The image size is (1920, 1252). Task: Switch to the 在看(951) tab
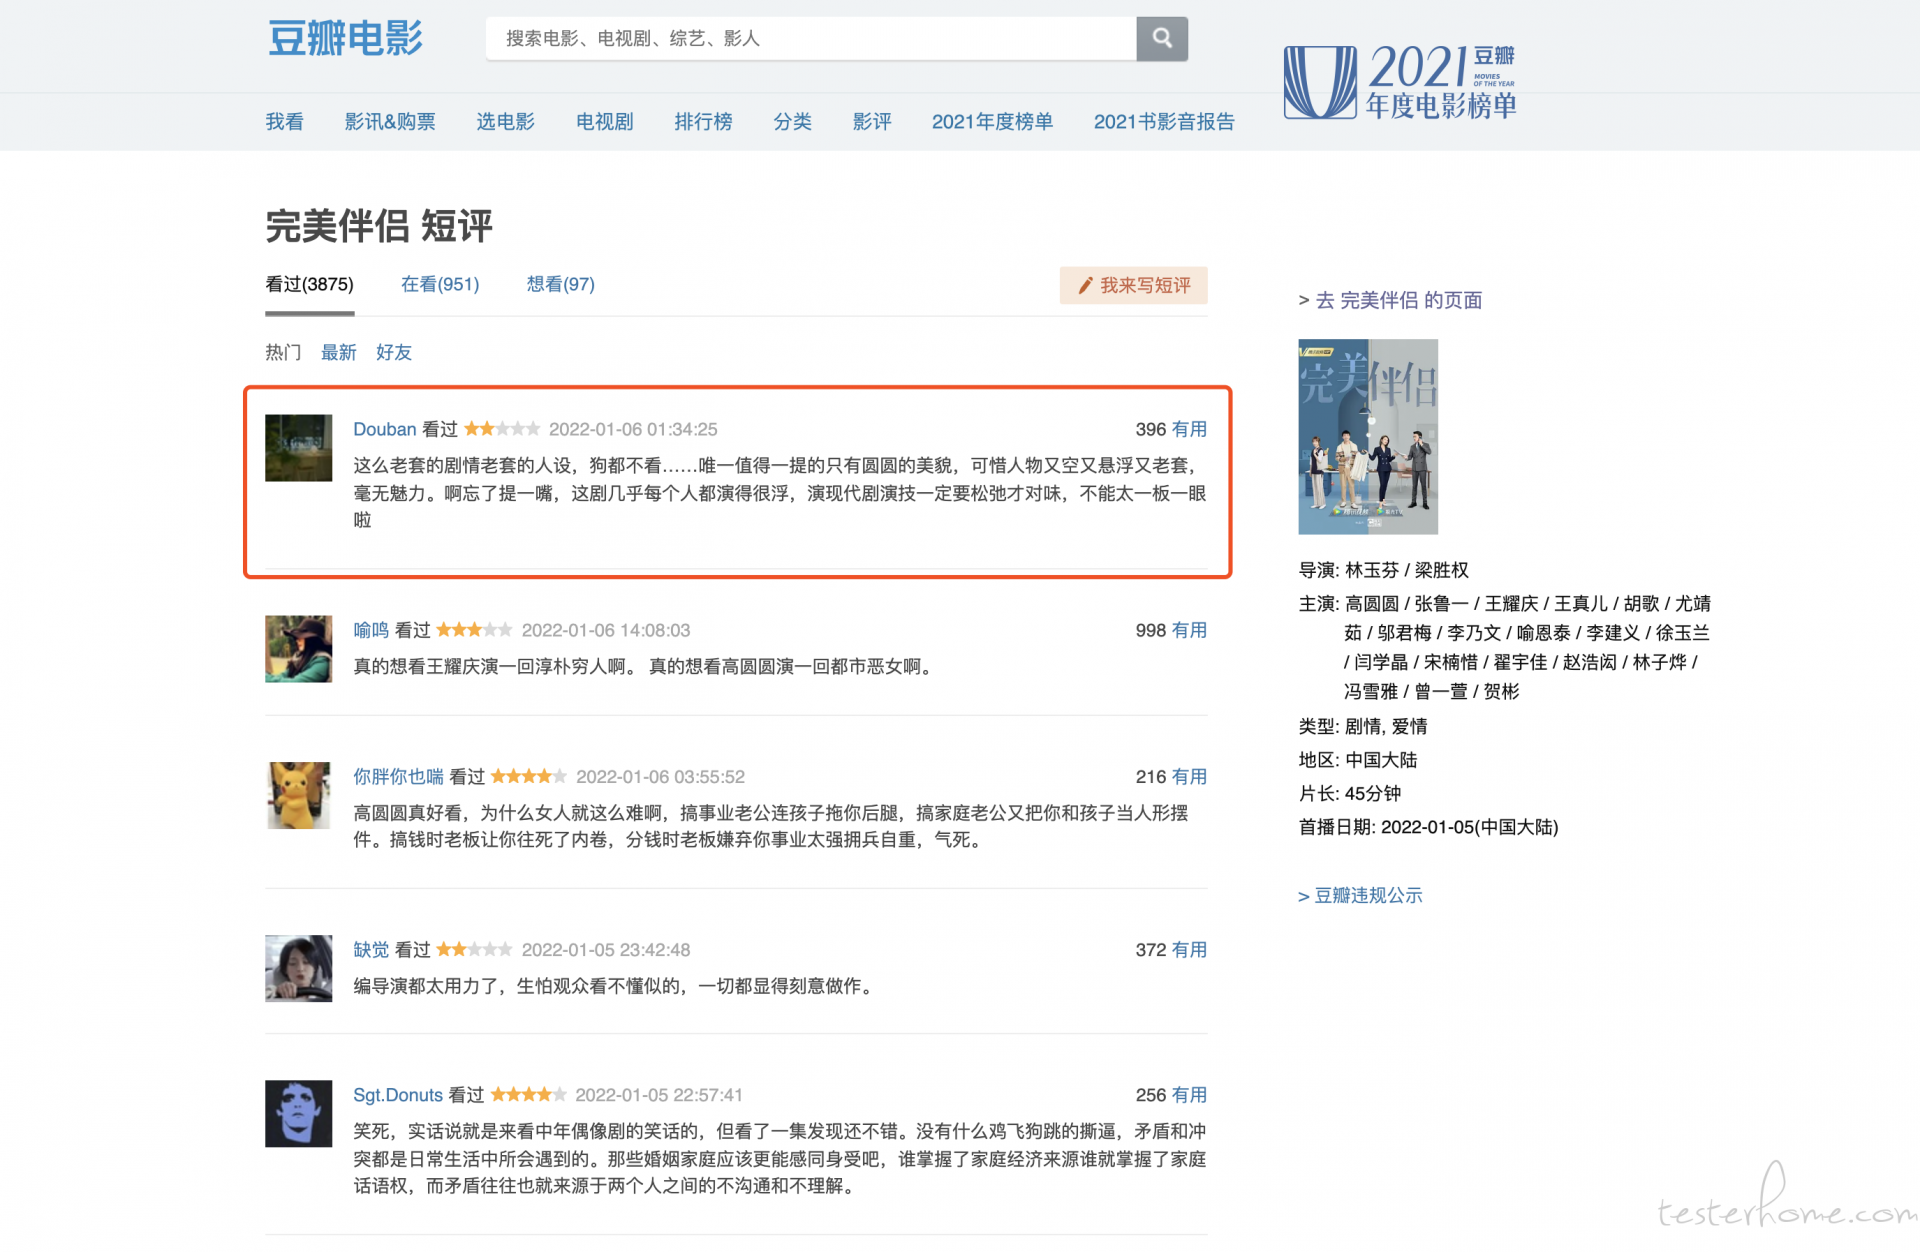click(x=440, y=284)
